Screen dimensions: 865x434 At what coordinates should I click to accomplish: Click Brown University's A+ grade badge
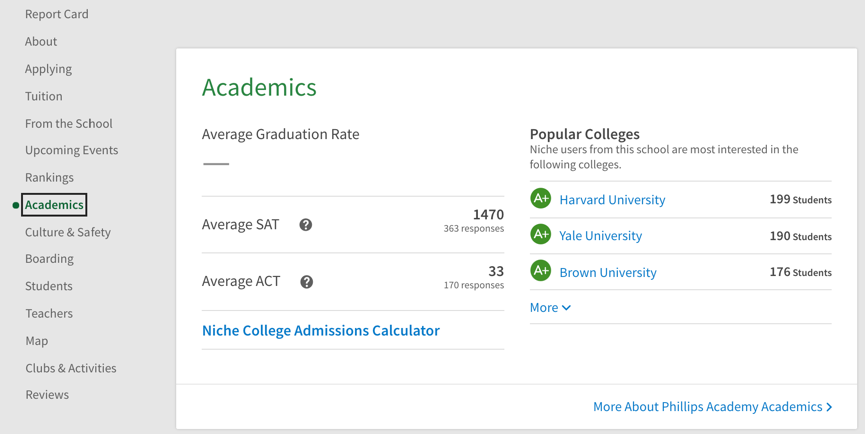541,271
